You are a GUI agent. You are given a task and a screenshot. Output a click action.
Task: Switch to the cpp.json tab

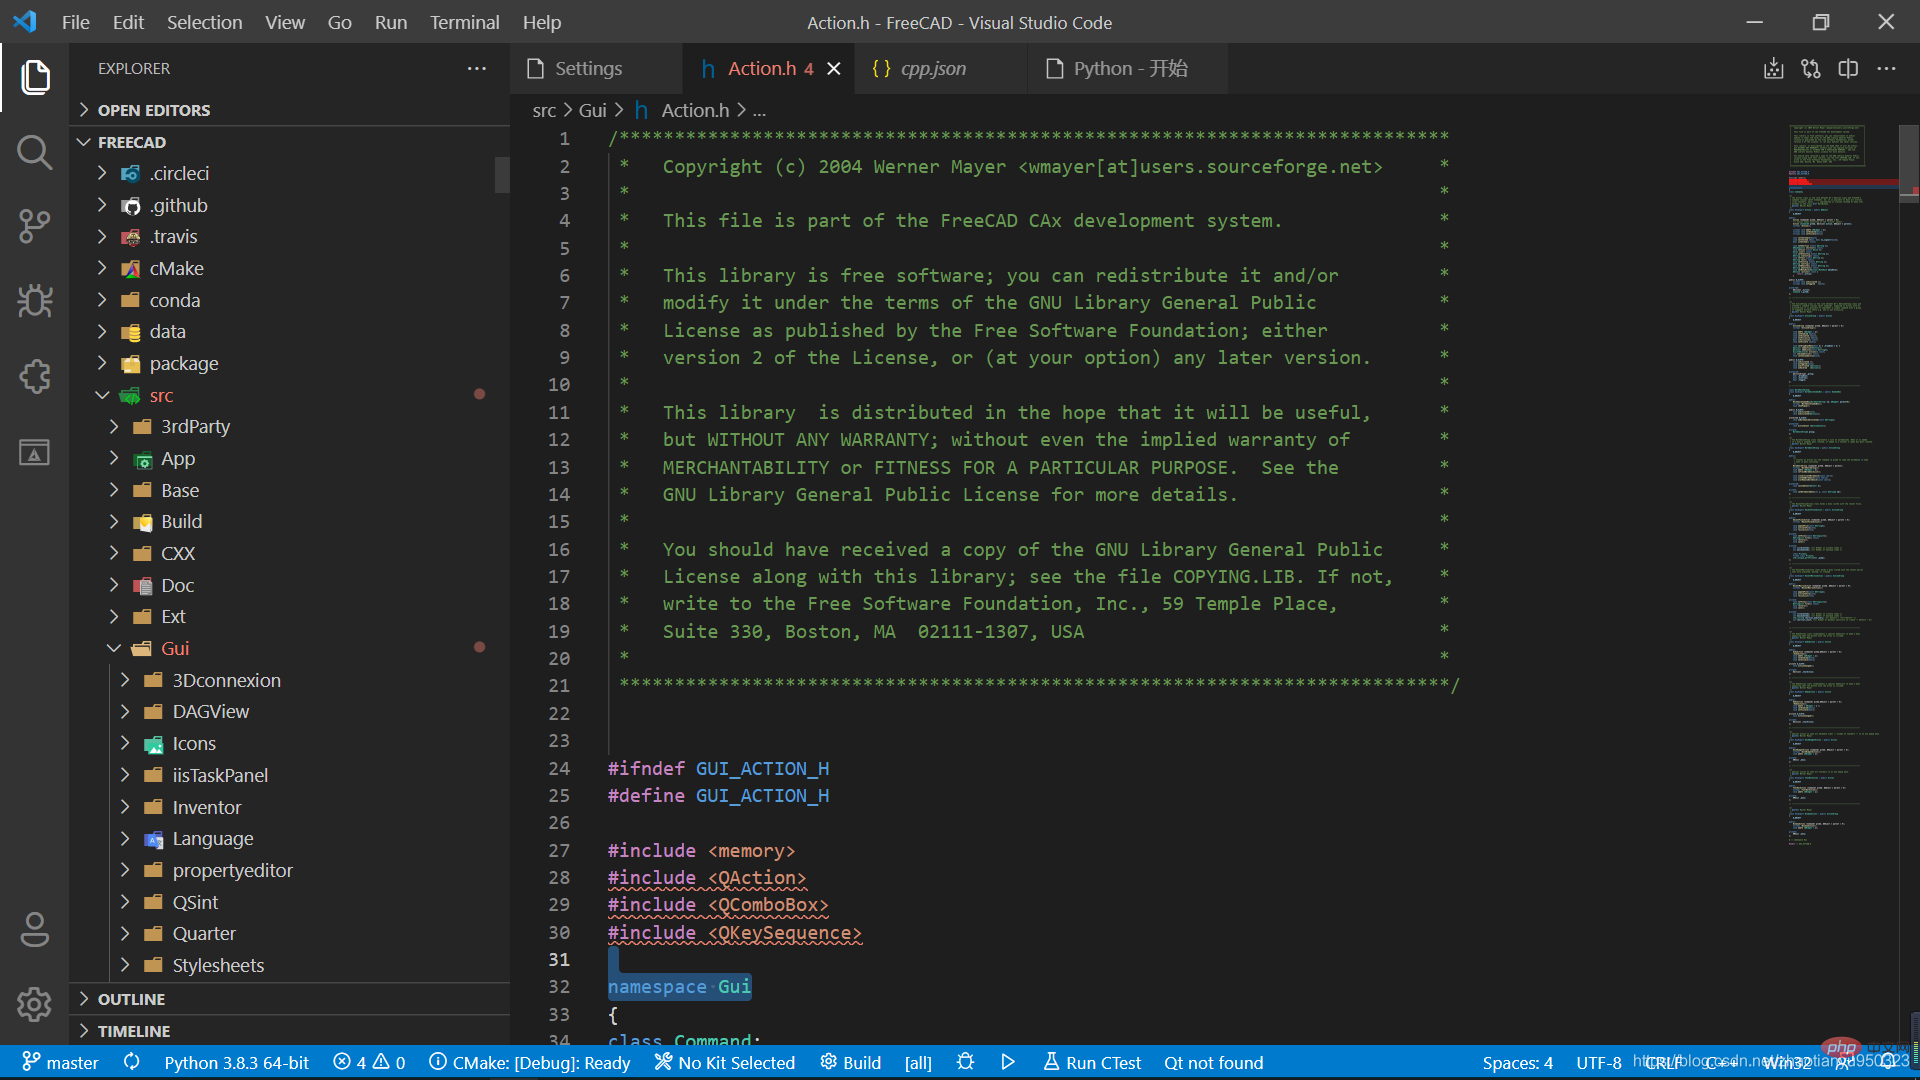[x=932, y=69]
